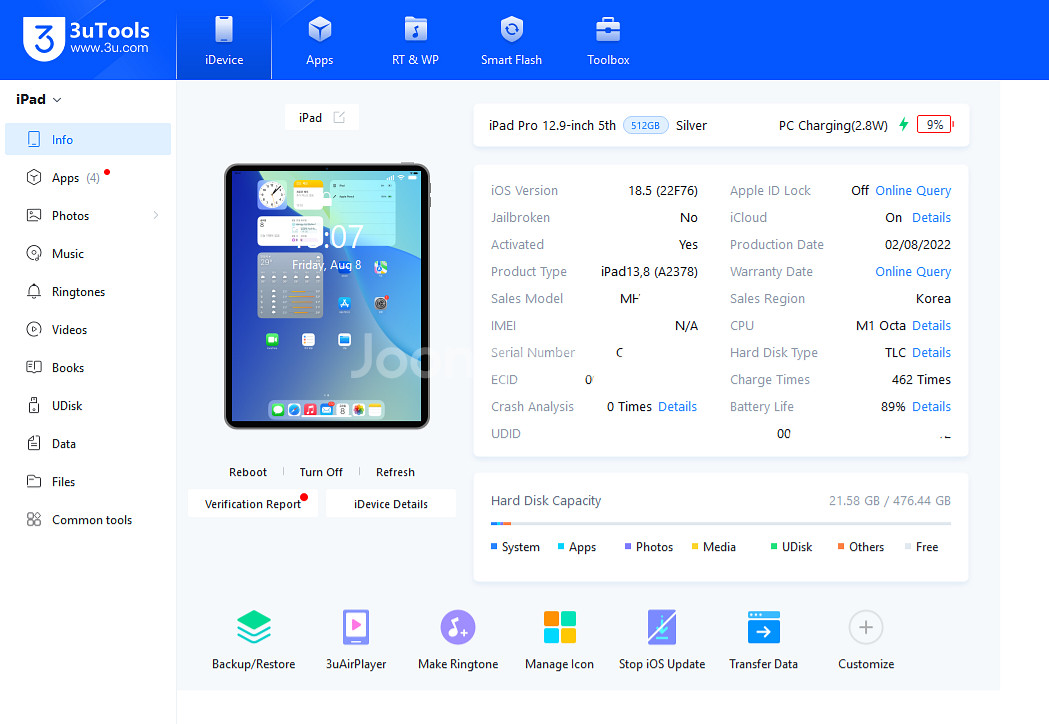This screenshot has height=724, width=1049.
Task: Open the Make Ringtone tool icon
Action: tap(458, 627)
